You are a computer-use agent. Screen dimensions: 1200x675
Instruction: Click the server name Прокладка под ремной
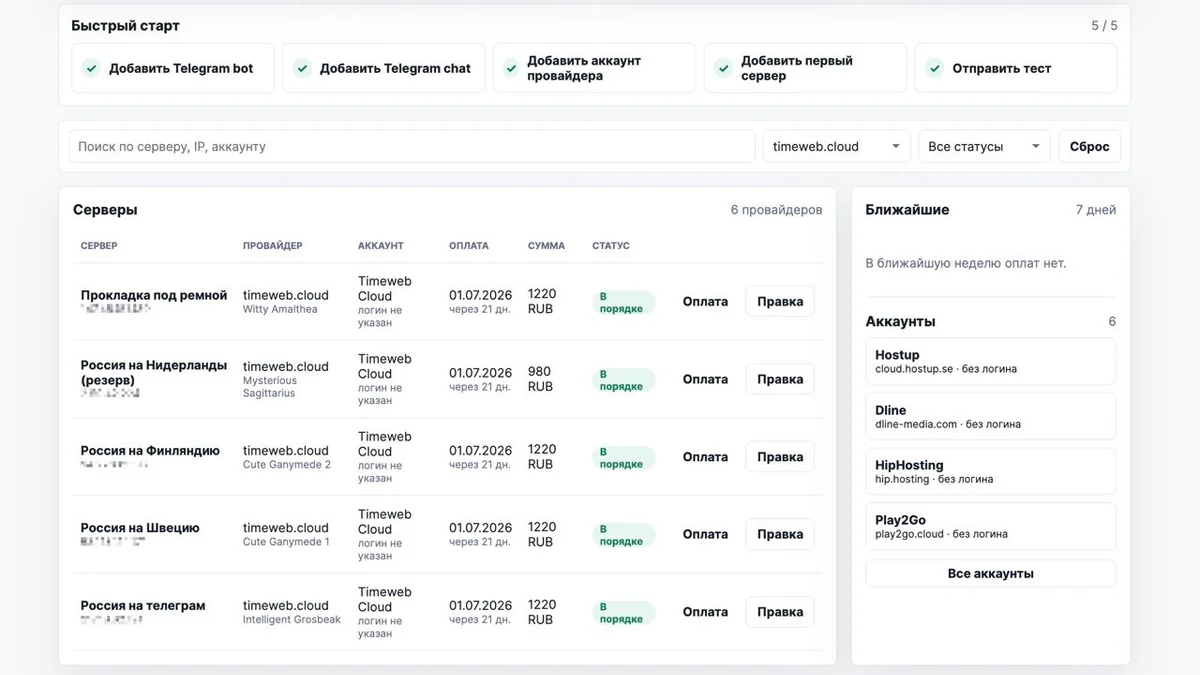(154, 295)
